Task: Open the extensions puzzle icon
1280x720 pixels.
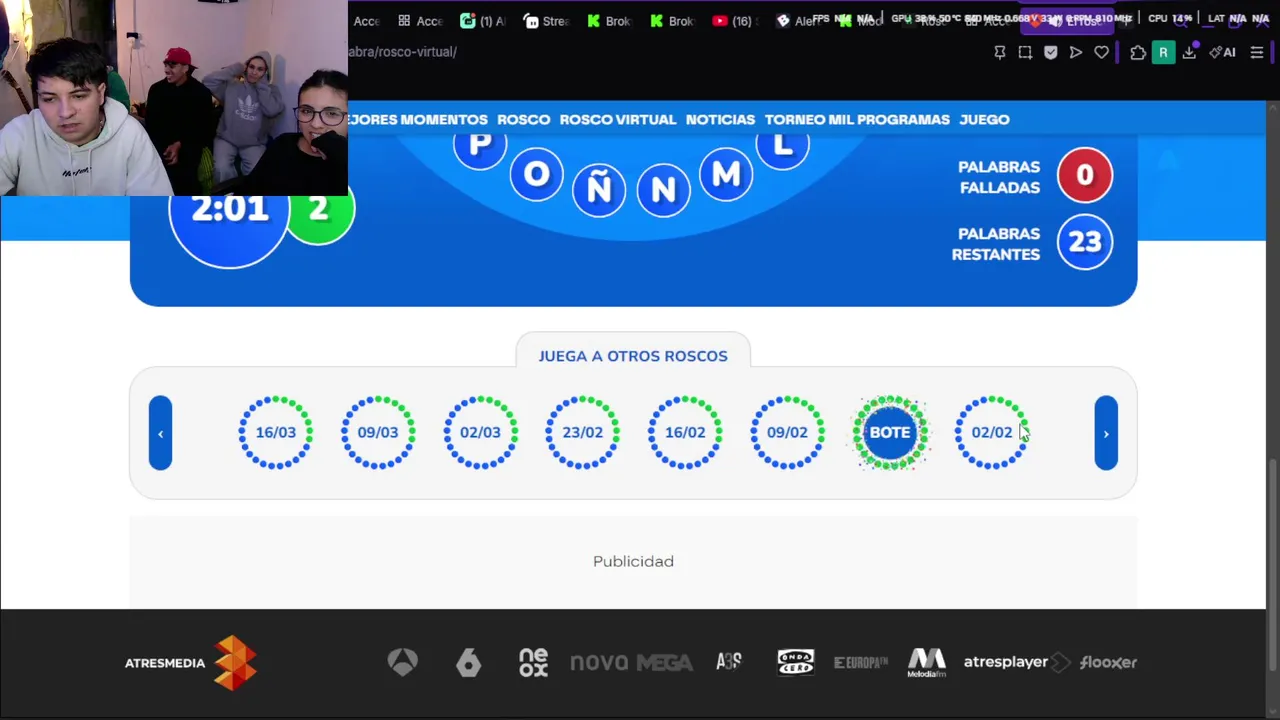Action: [x=1137, y=52]
